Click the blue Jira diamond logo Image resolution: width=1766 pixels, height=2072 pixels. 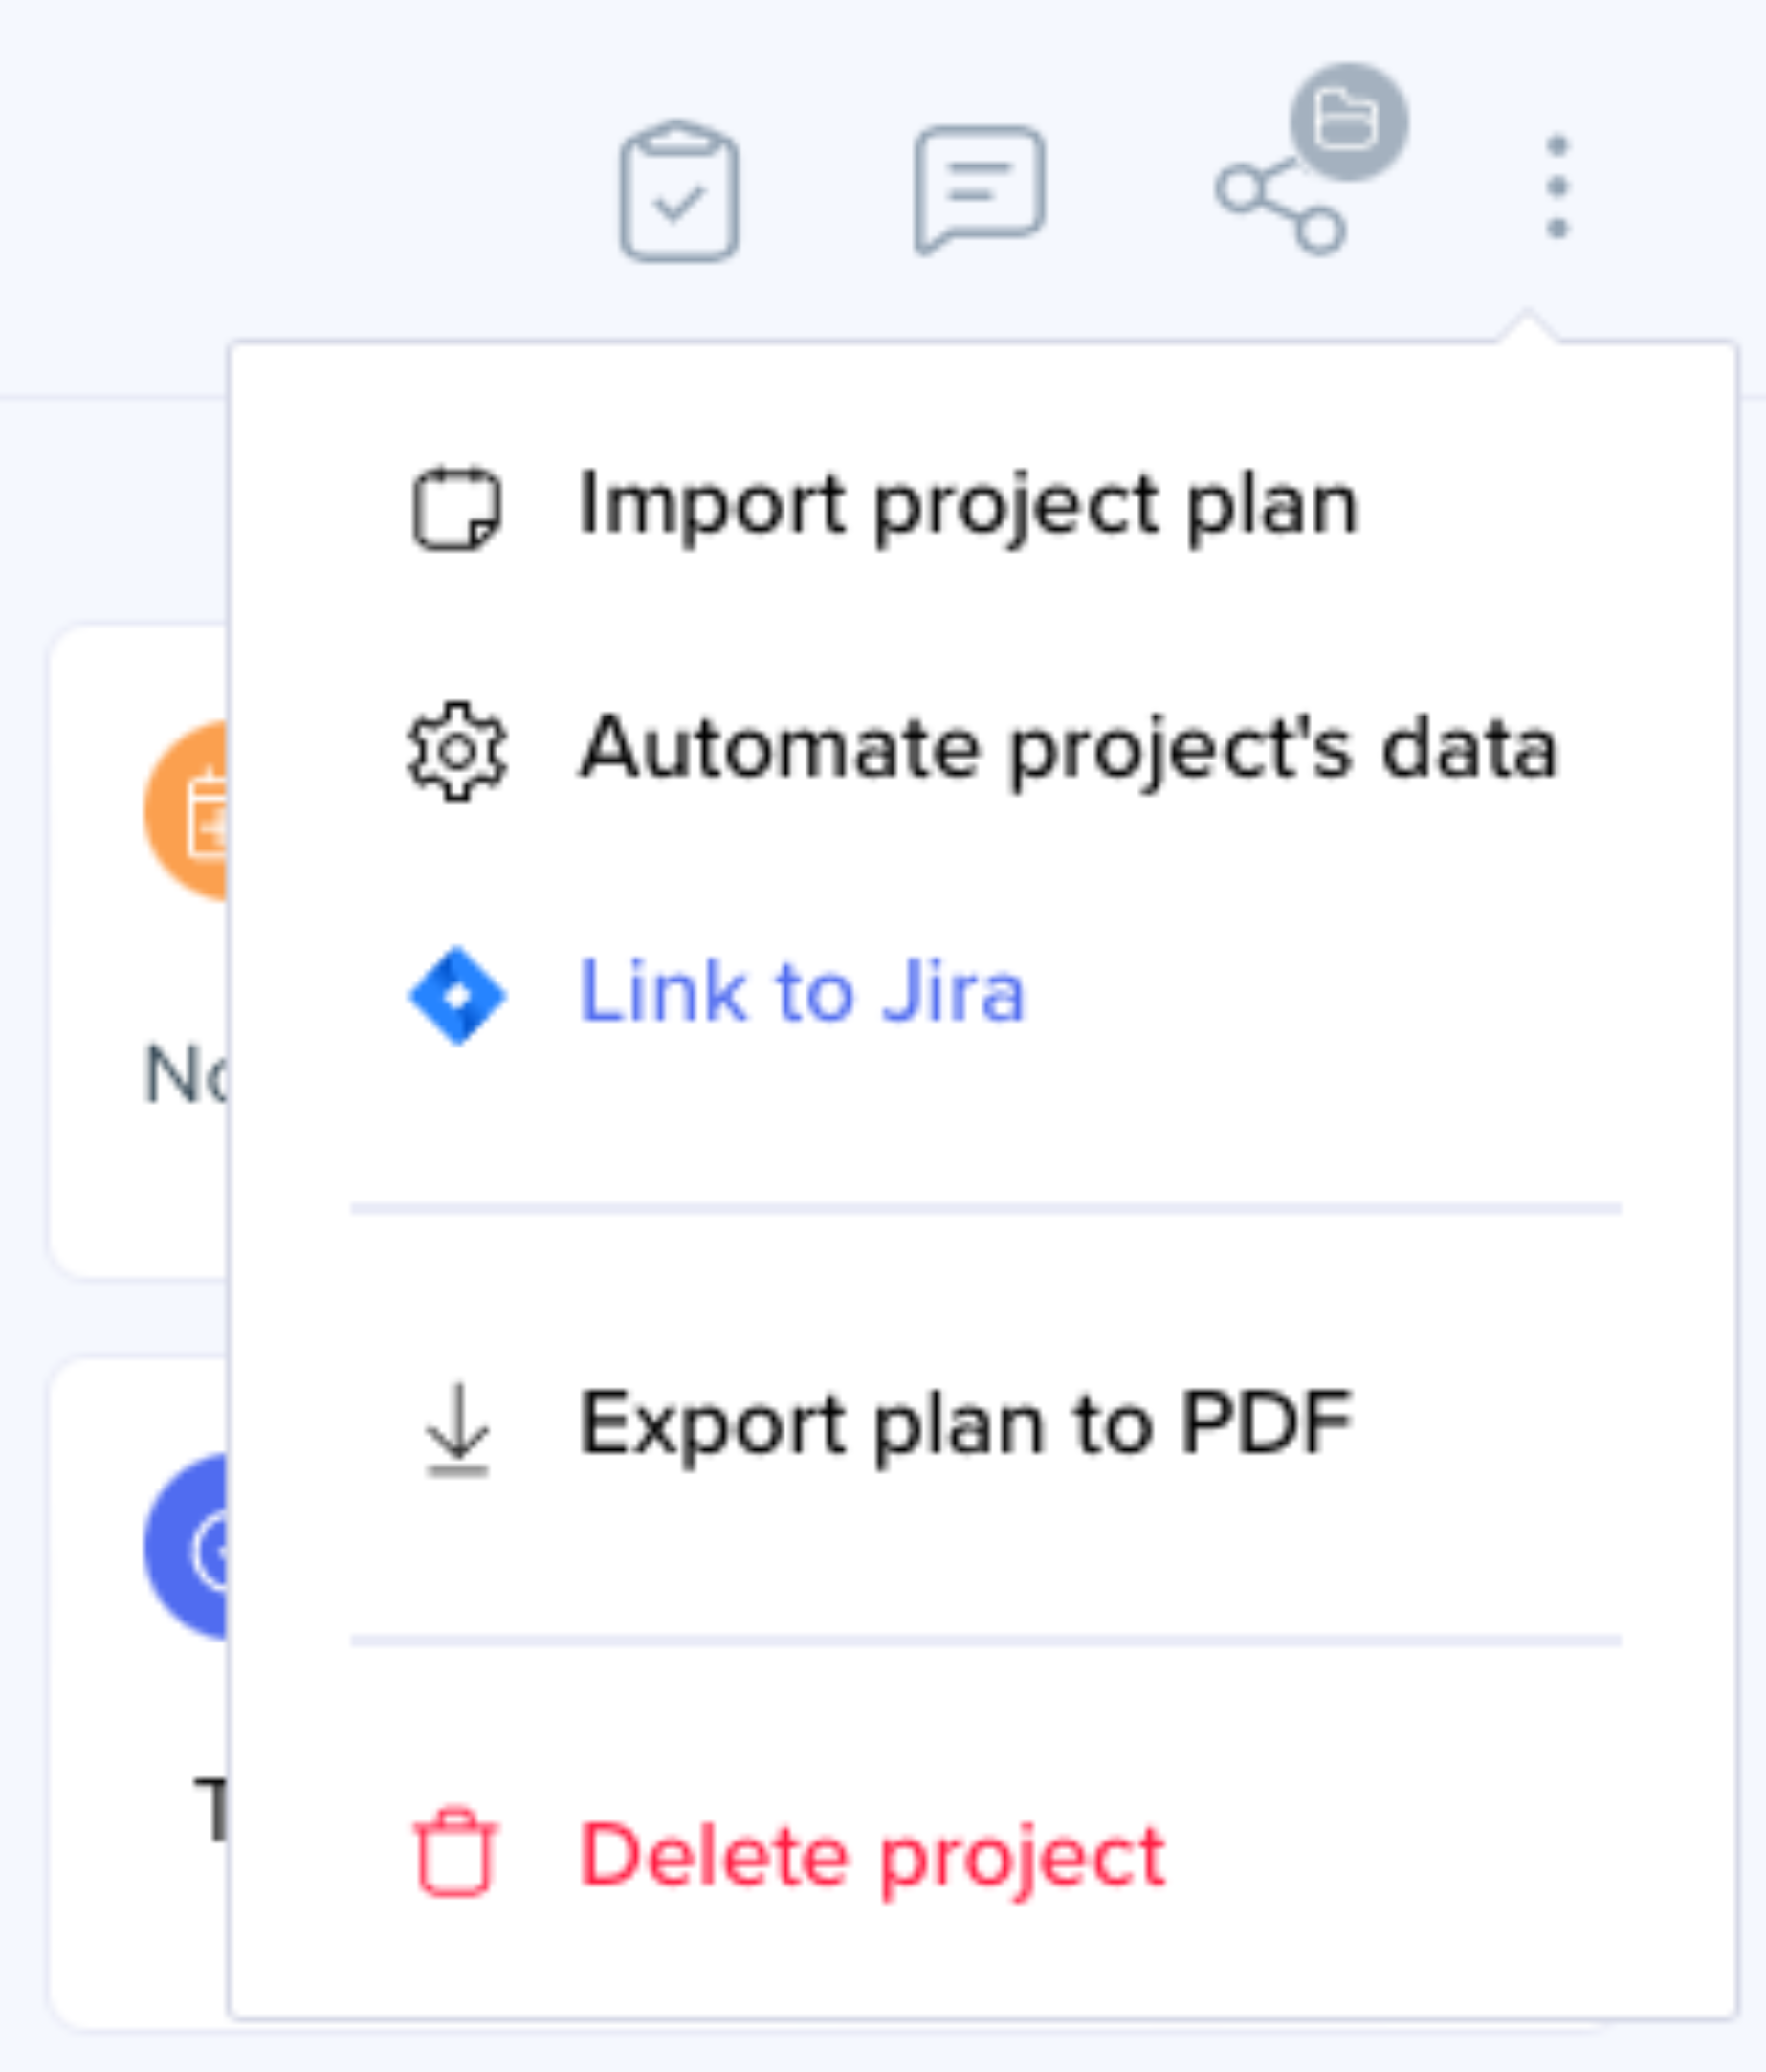[458, 996]
